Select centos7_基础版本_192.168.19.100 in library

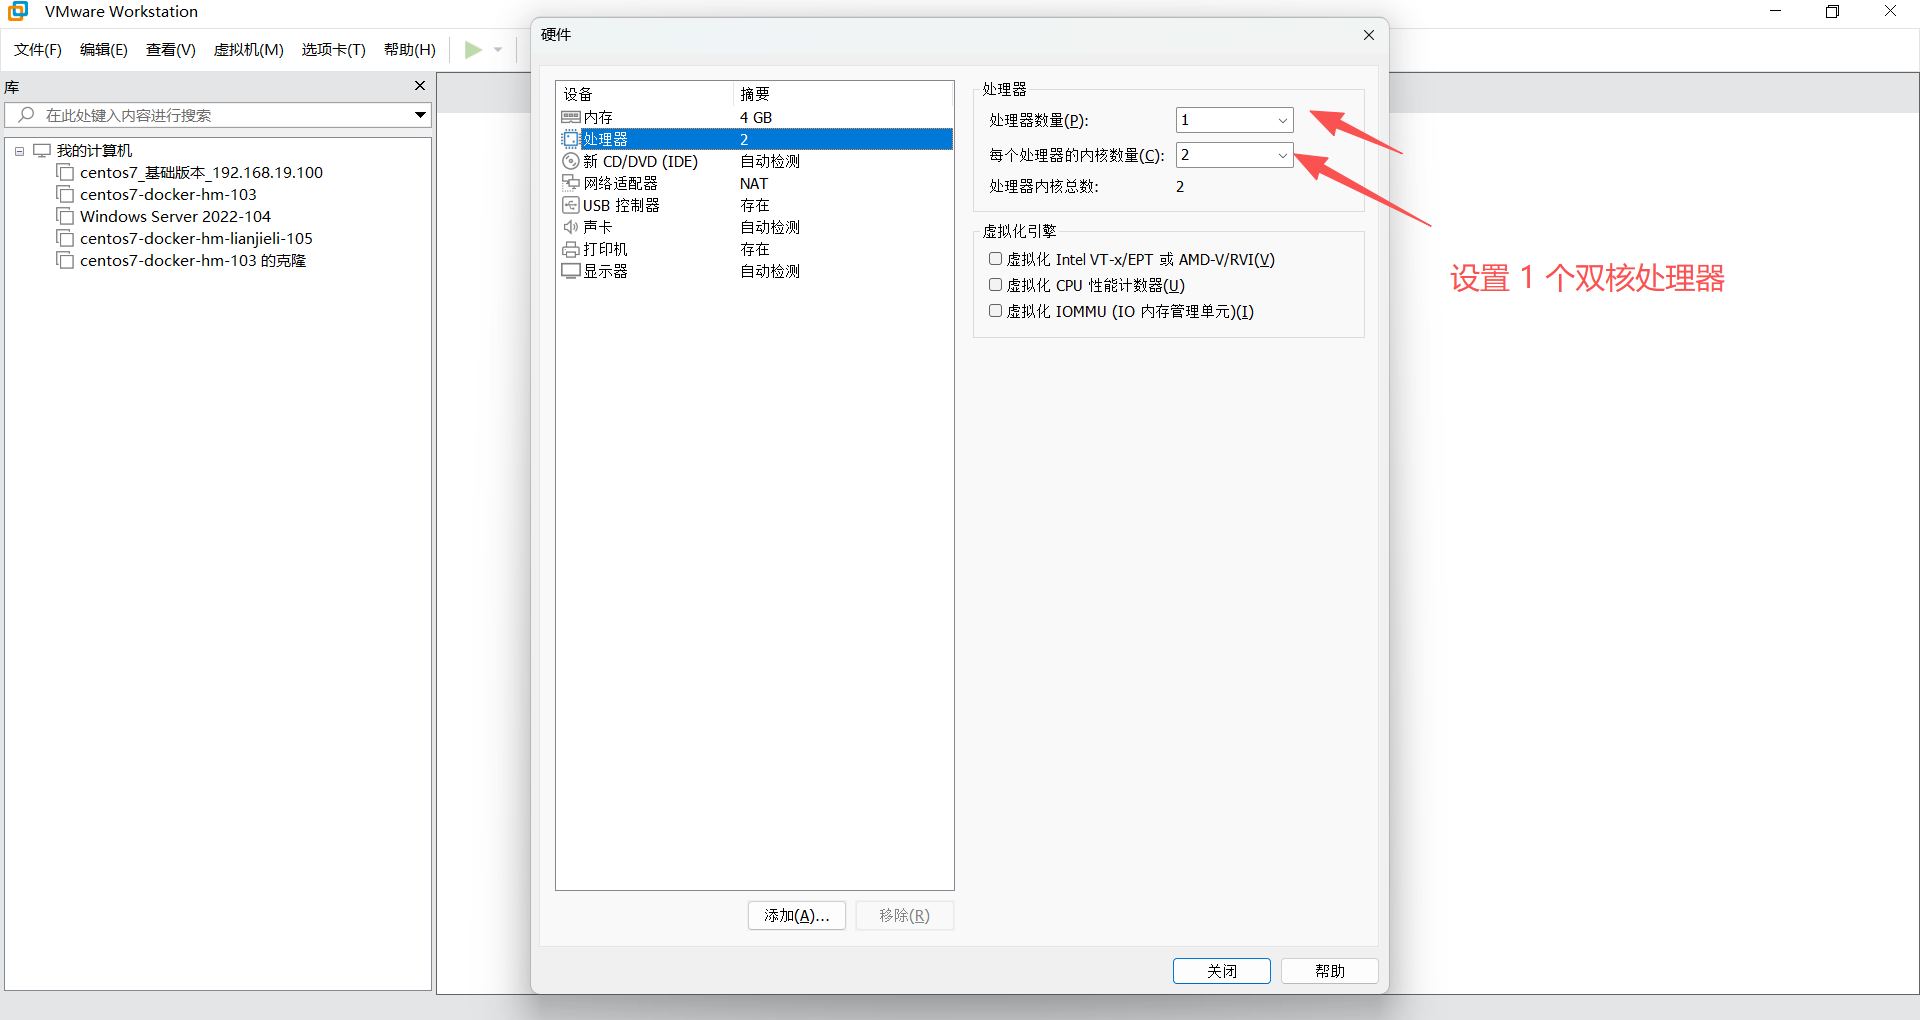(x=201, y=172)
